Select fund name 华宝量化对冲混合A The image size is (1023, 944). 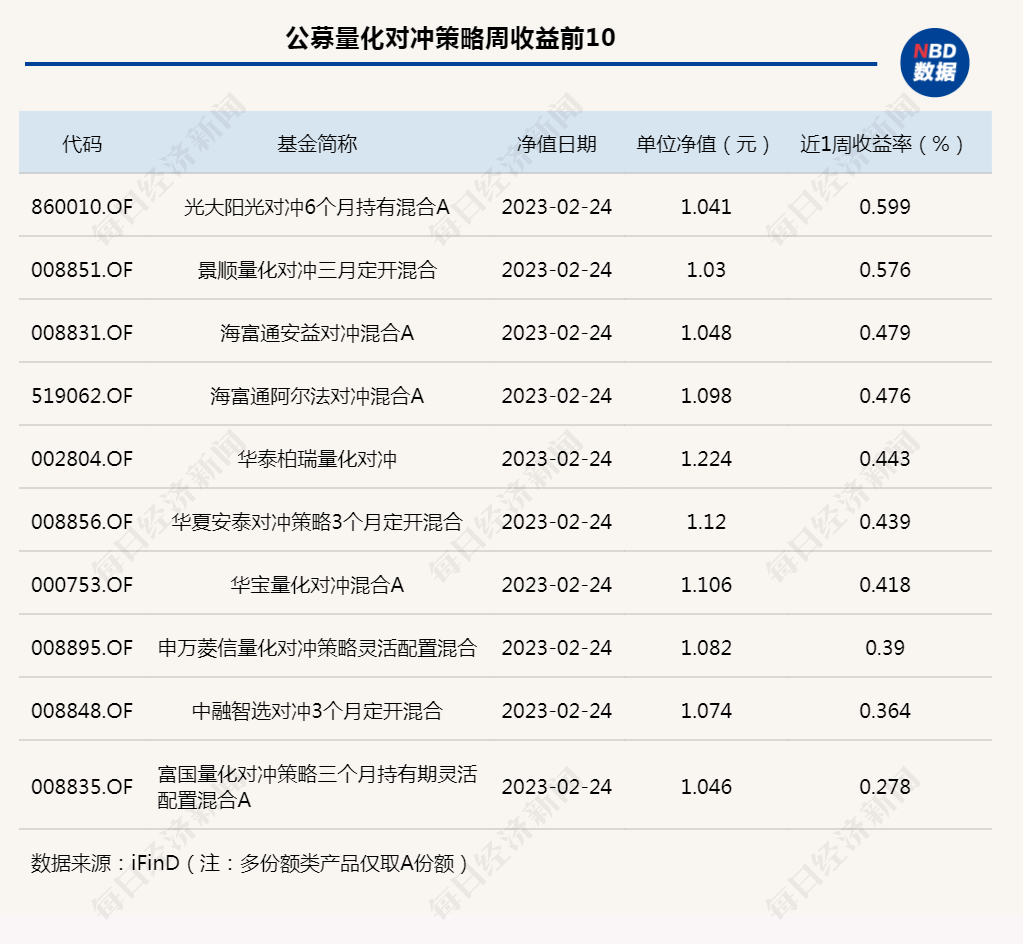317,585
